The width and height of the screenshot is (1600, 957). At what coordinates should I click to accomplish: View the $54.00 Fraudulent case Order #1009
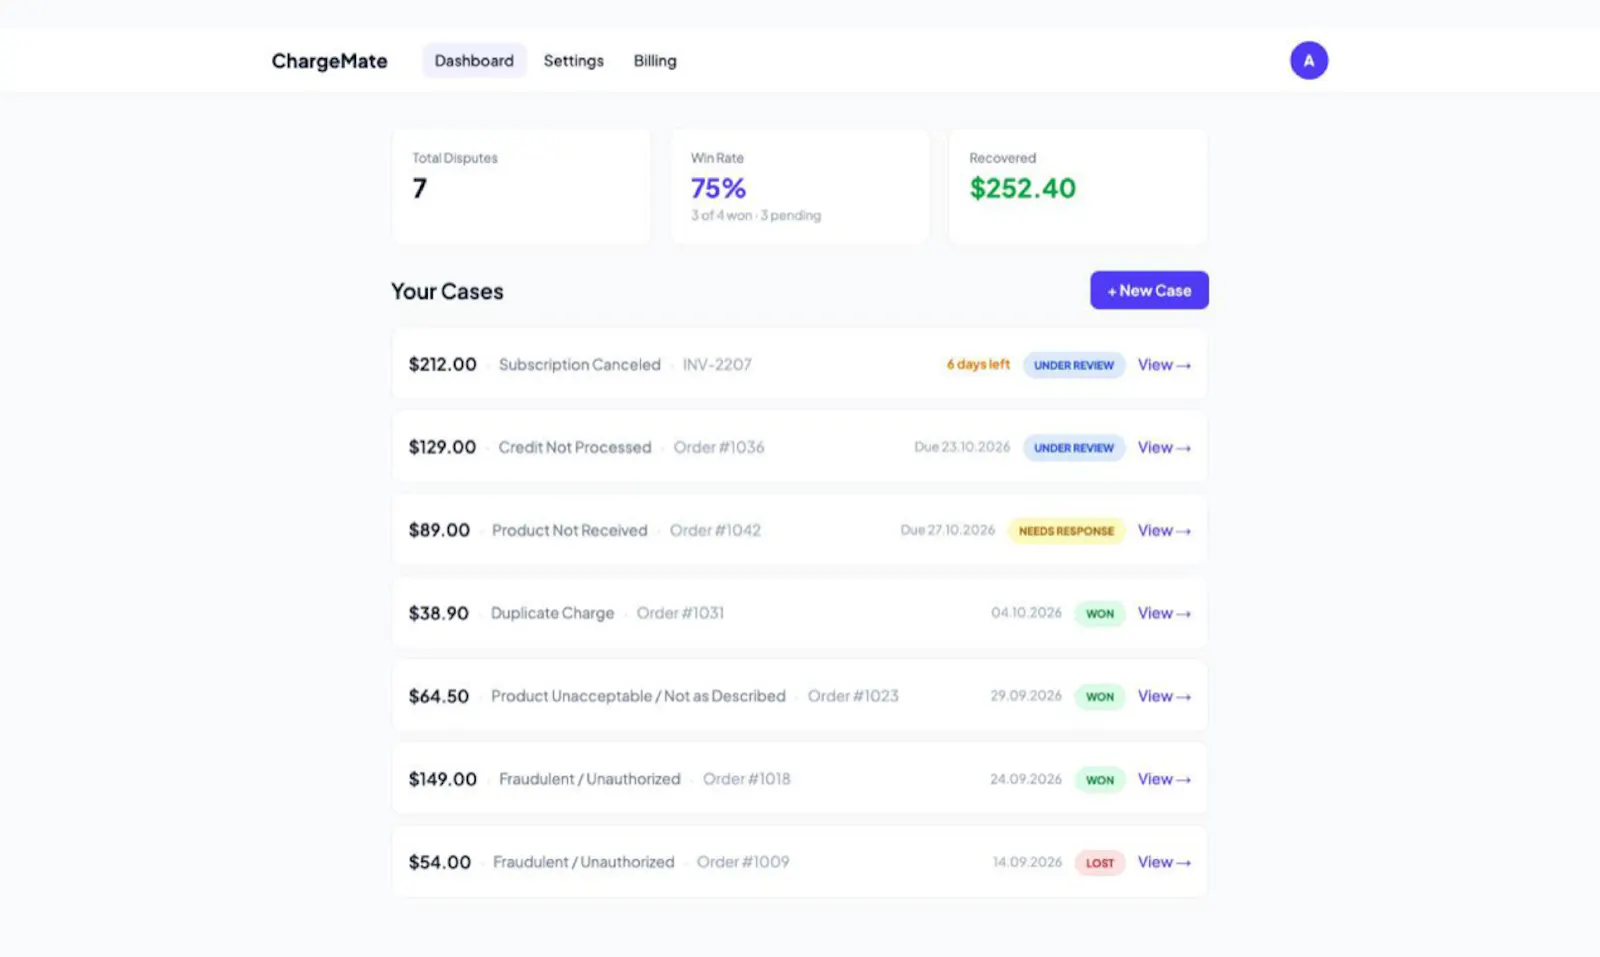1164,862
